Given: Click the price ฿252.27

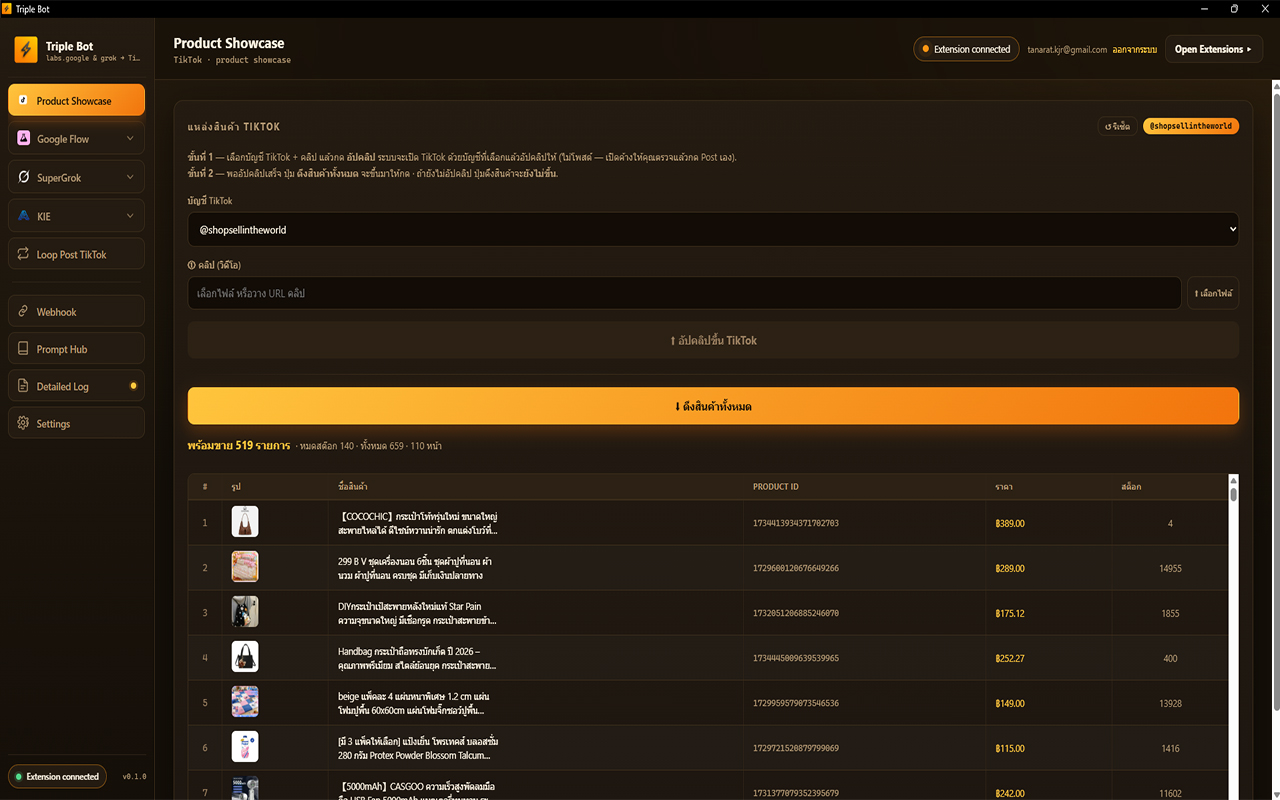Looking at the screenshot, I should pos(1010,658).
